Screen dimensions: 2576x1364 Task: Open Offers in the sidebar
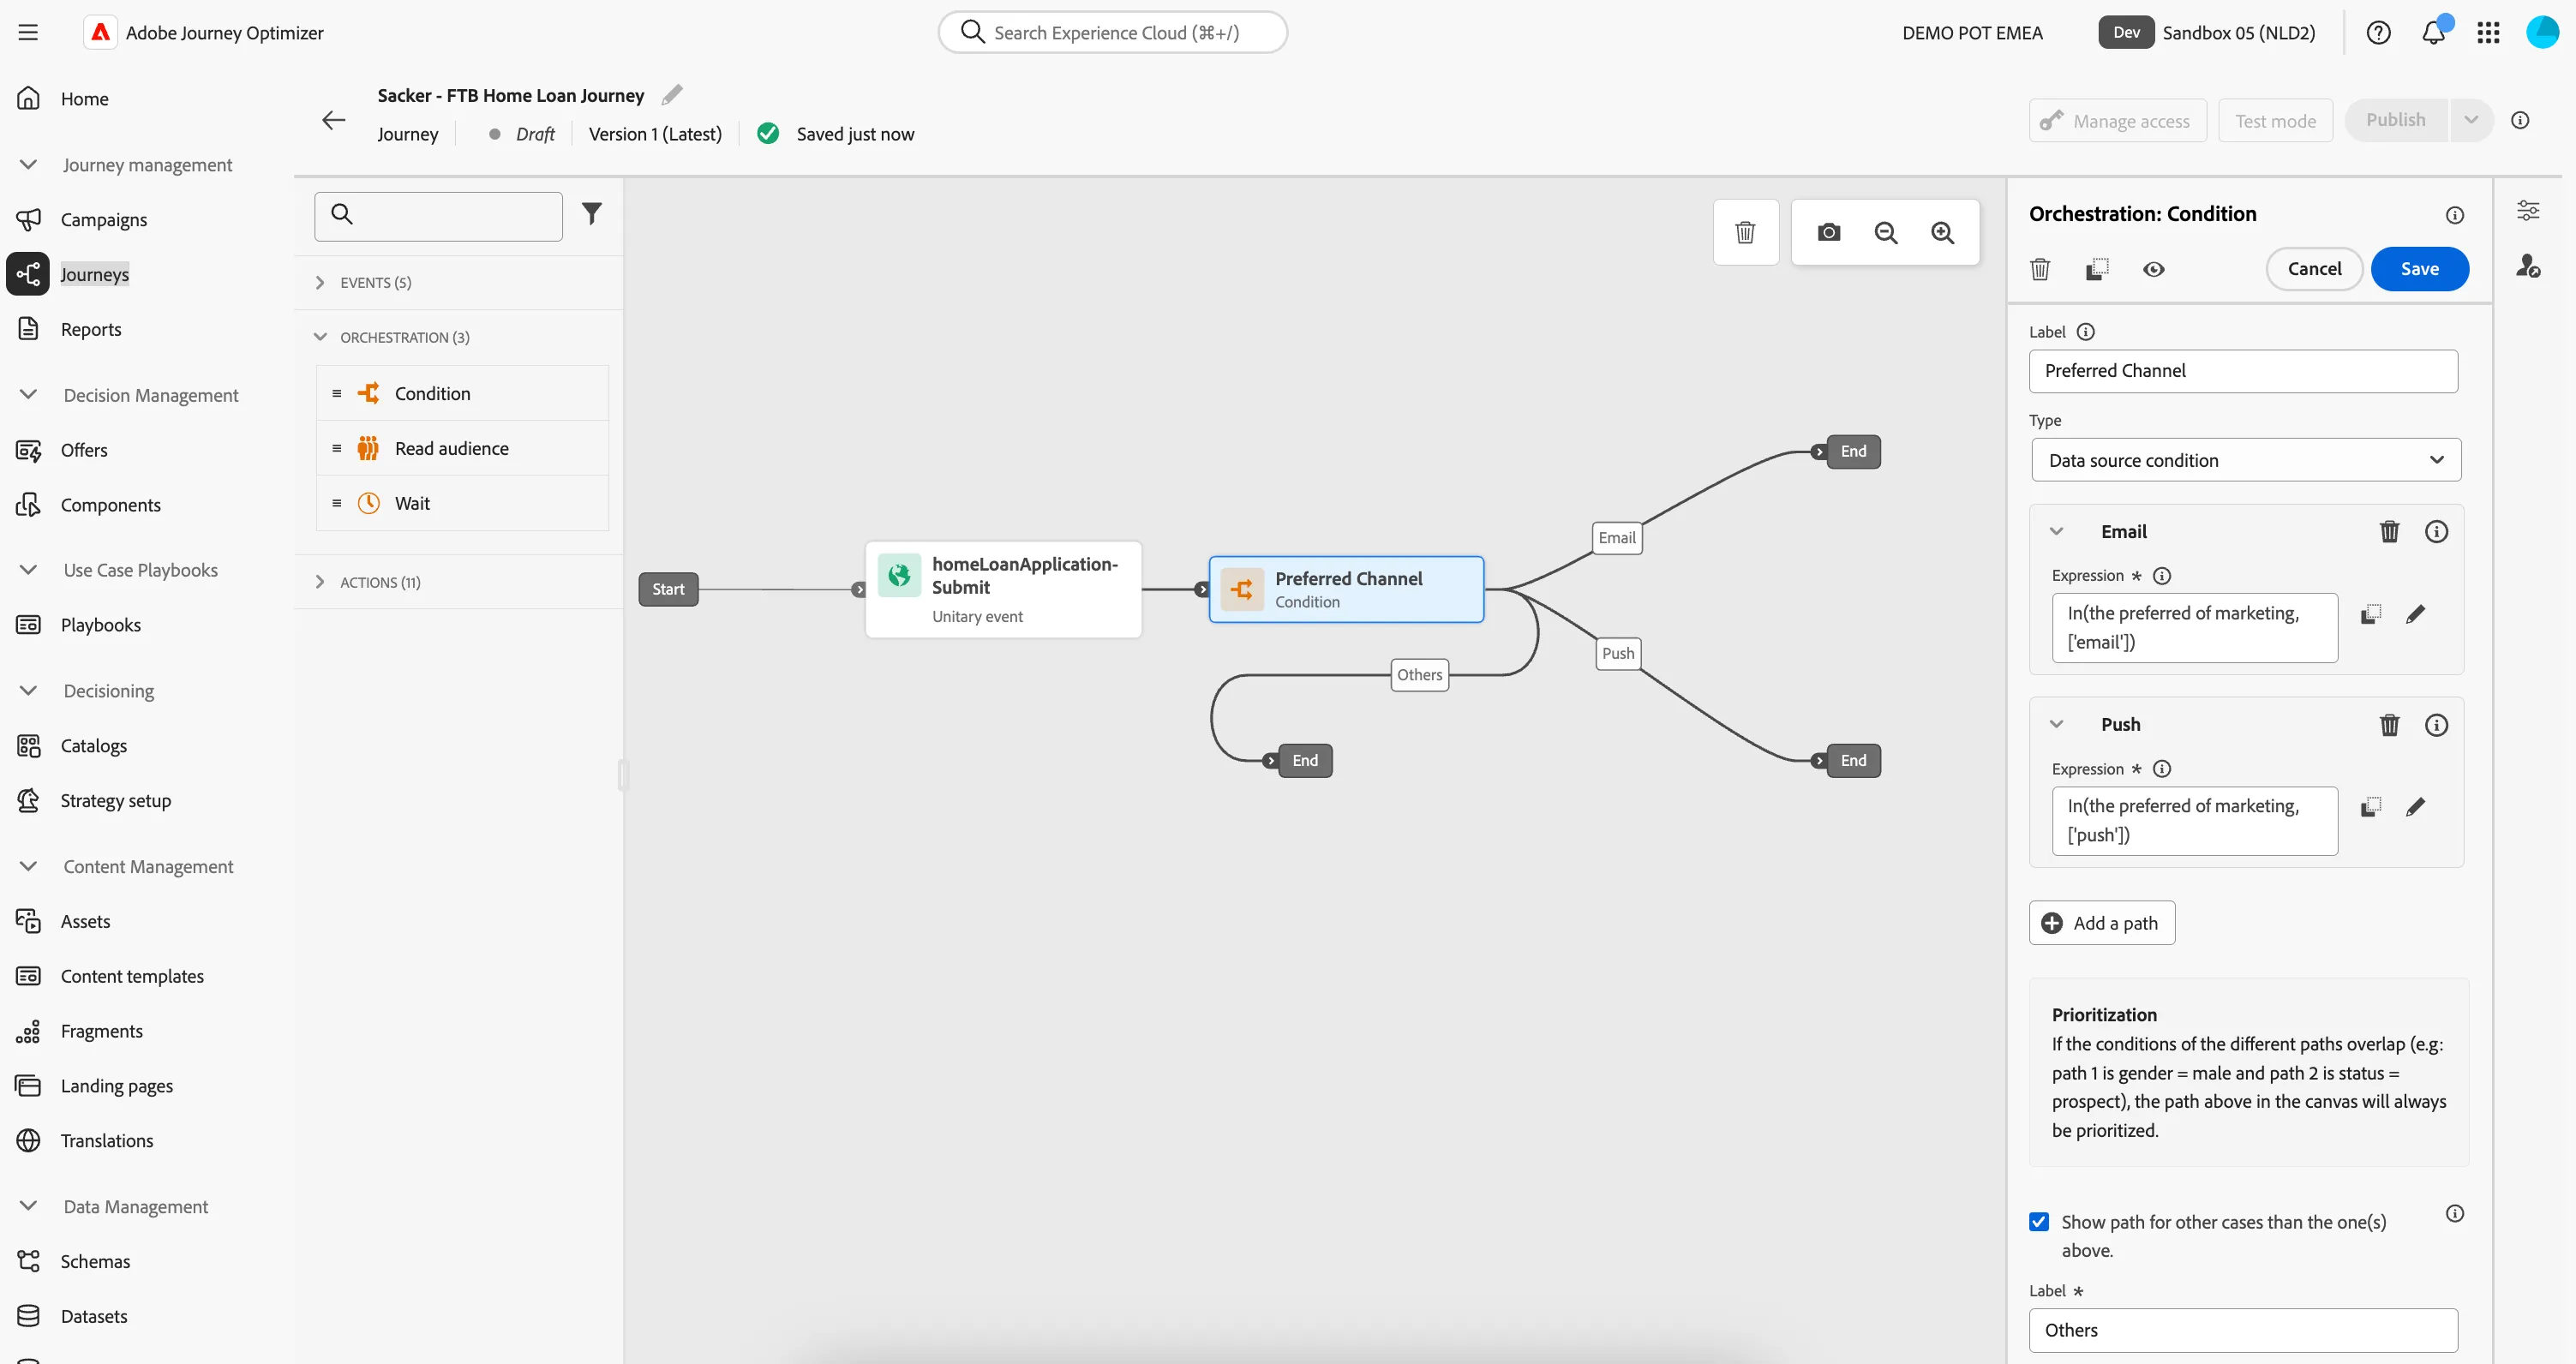click(84, 450)
